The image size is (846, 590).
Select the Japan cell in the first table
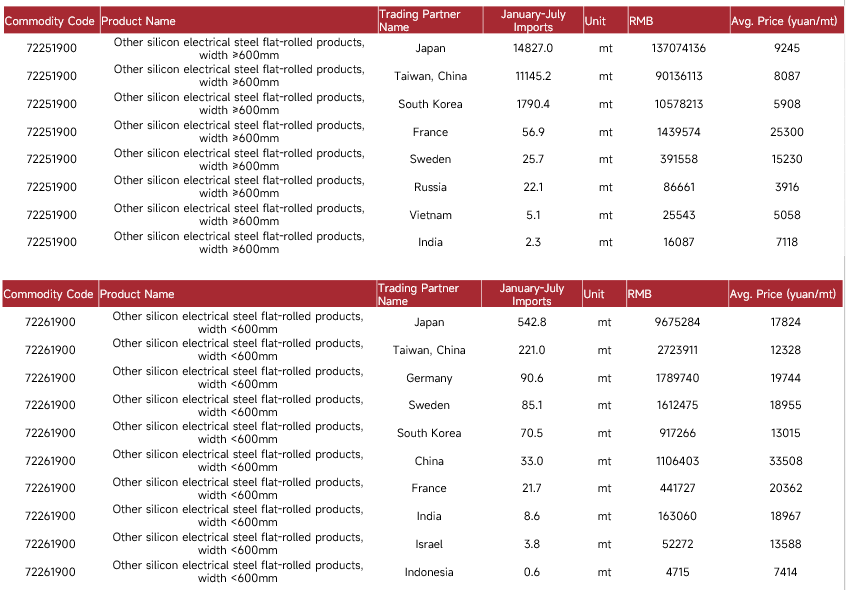coord(430,48)
